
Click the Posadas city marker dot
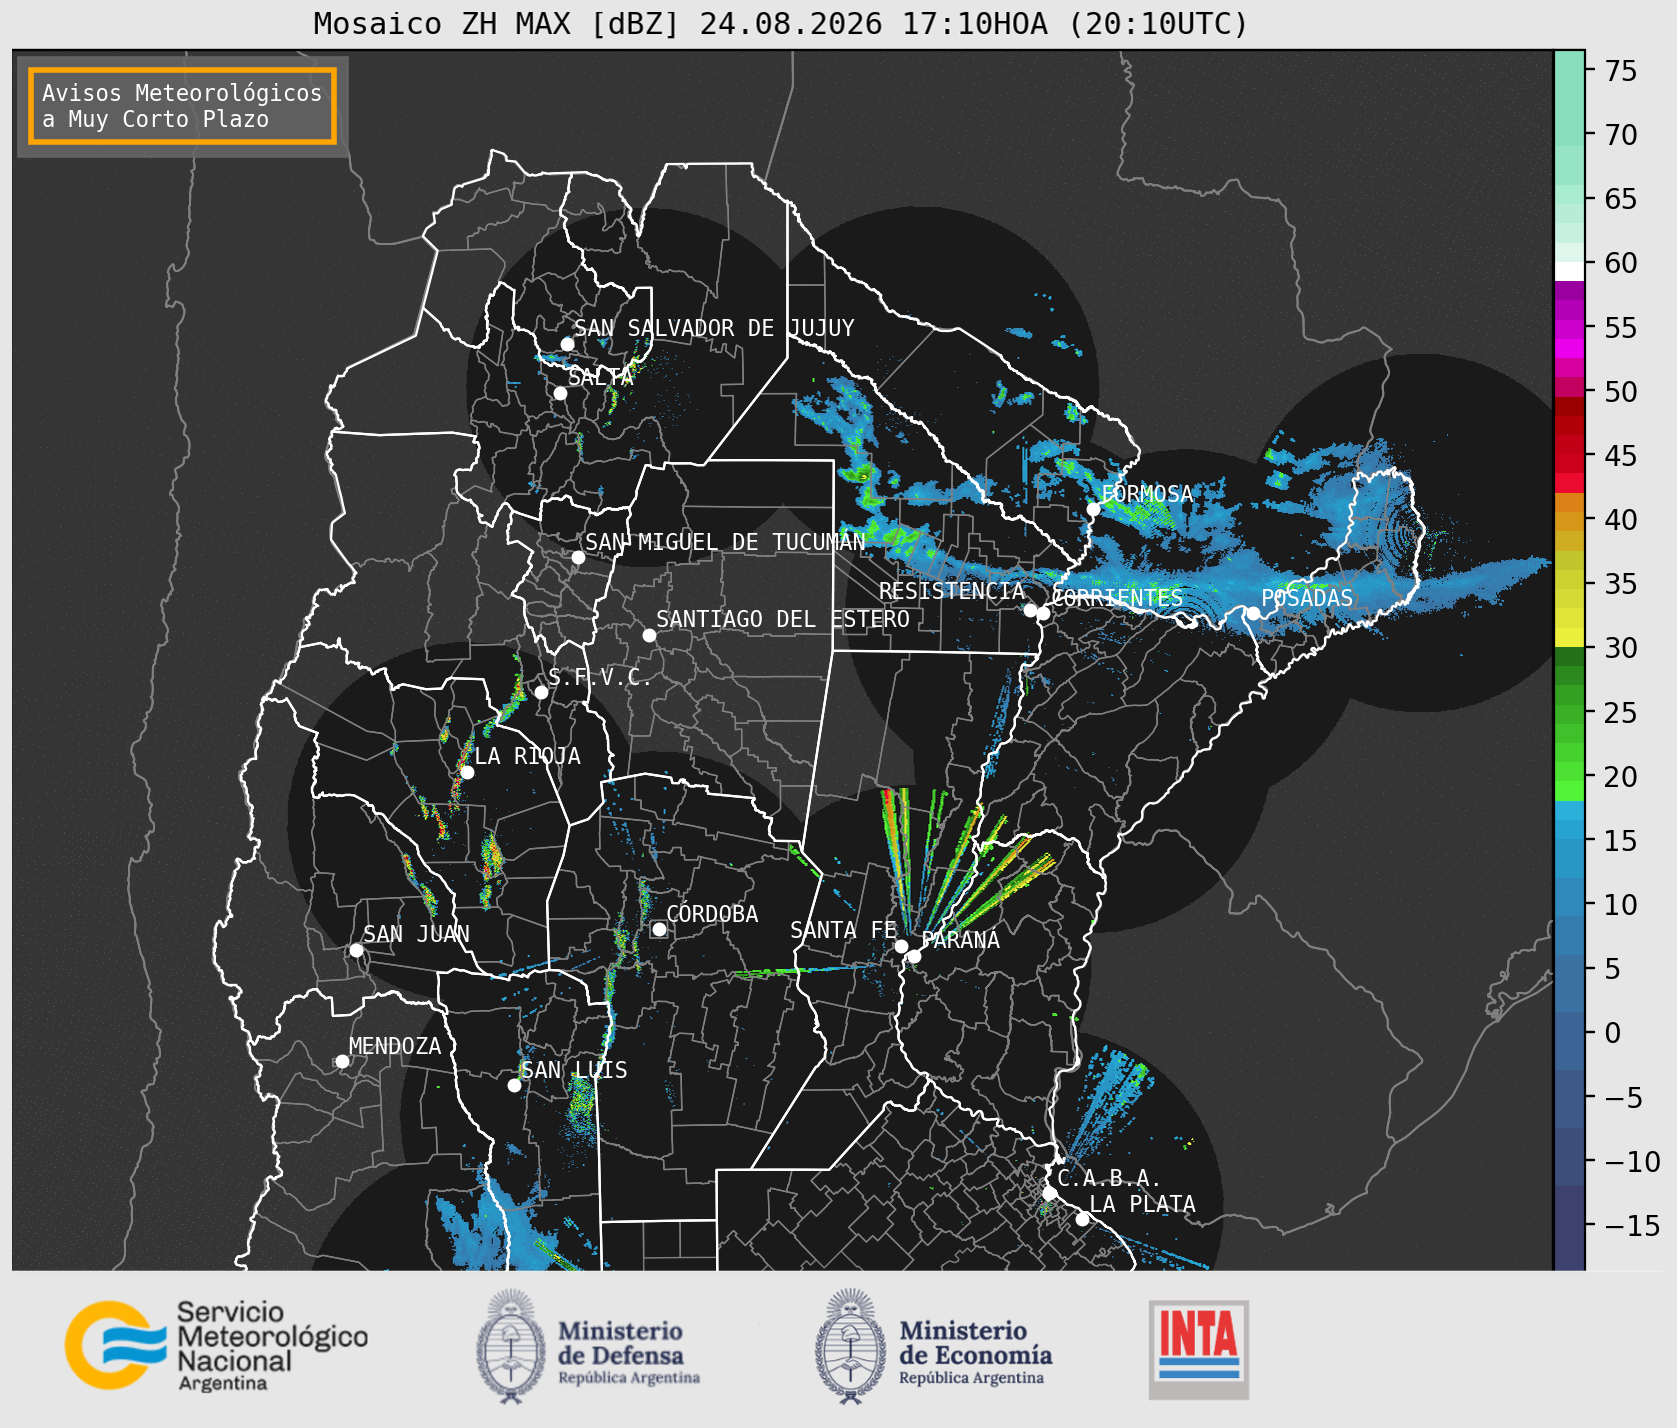(1253, 613)
